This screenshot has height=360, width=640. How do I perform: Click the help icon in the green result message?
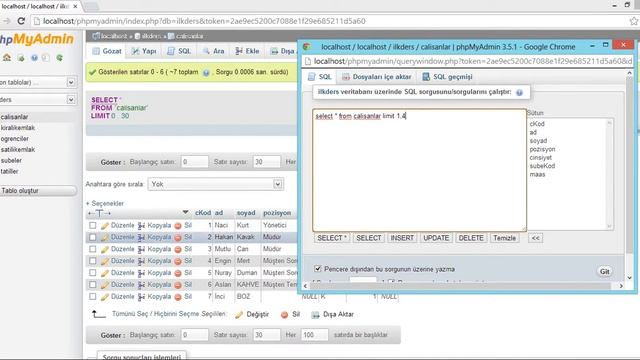(206, 73)
